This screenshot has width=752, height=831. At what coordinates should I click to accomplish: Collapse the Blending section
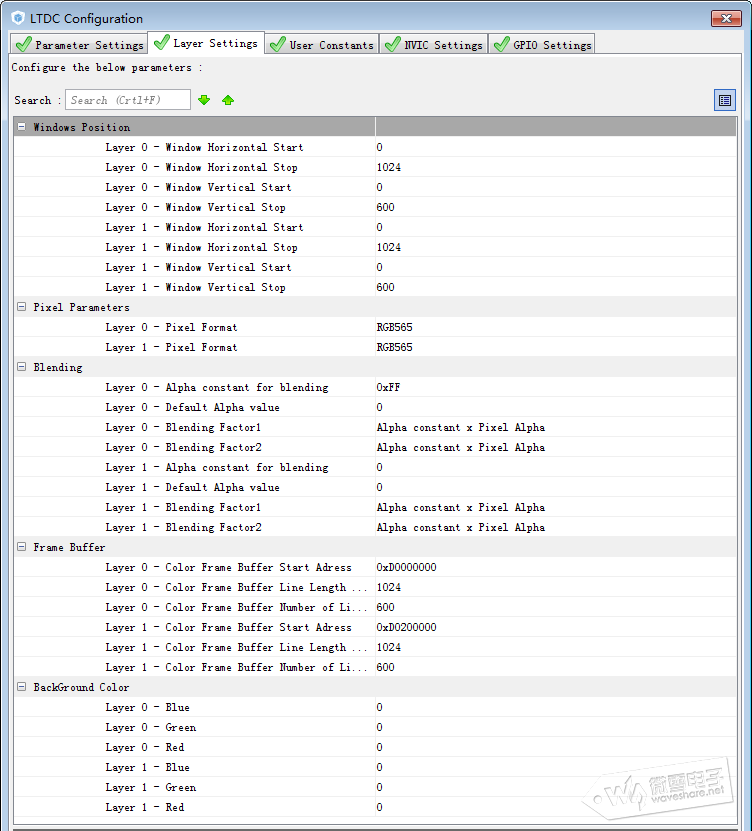(22, 367)
